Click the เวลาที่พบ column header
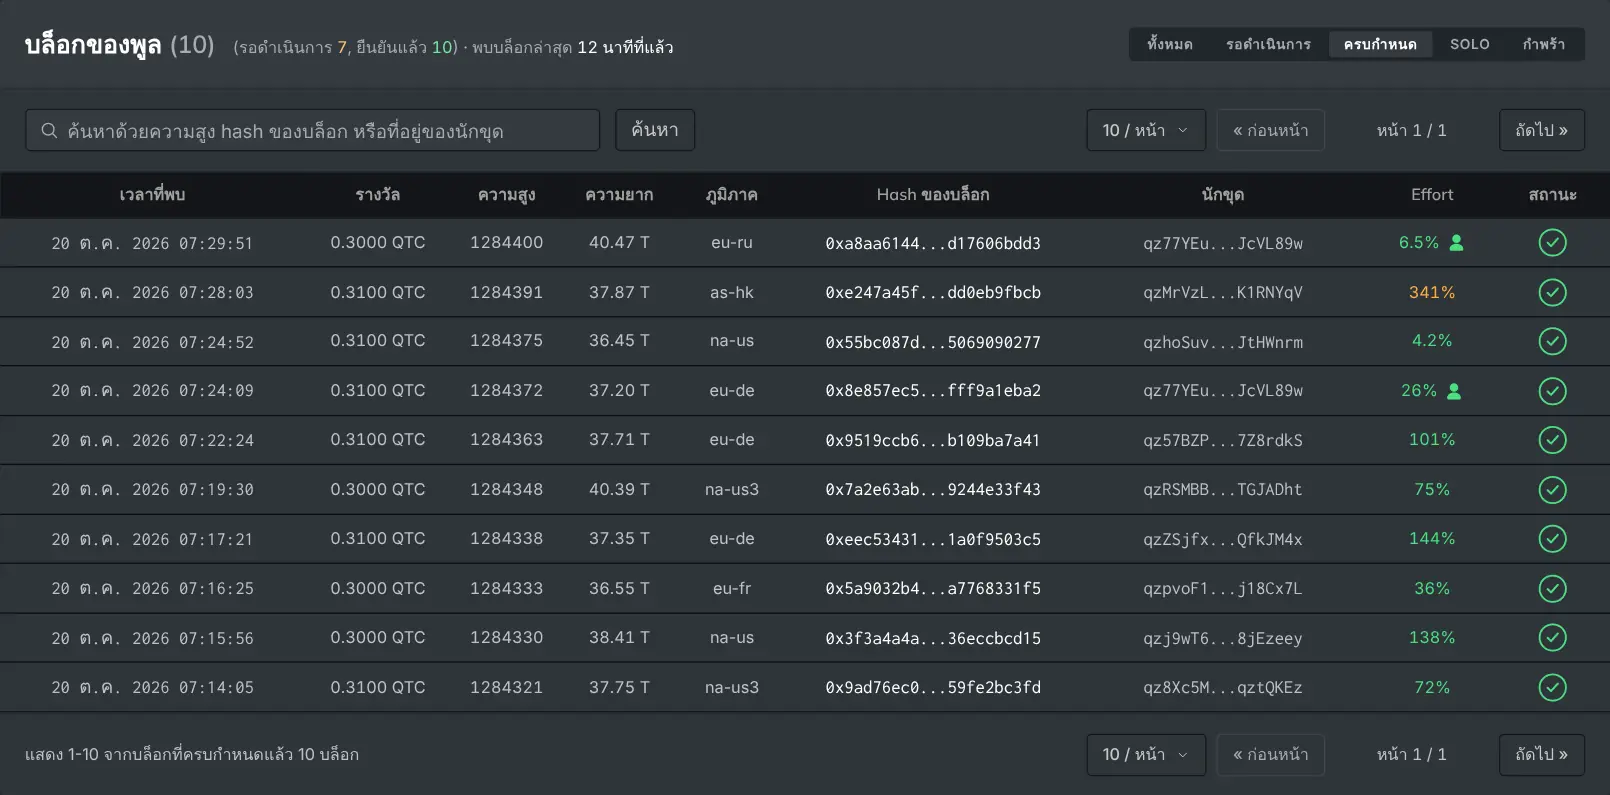This screenshot has width=1610, height=795. (x=152, y=195)
